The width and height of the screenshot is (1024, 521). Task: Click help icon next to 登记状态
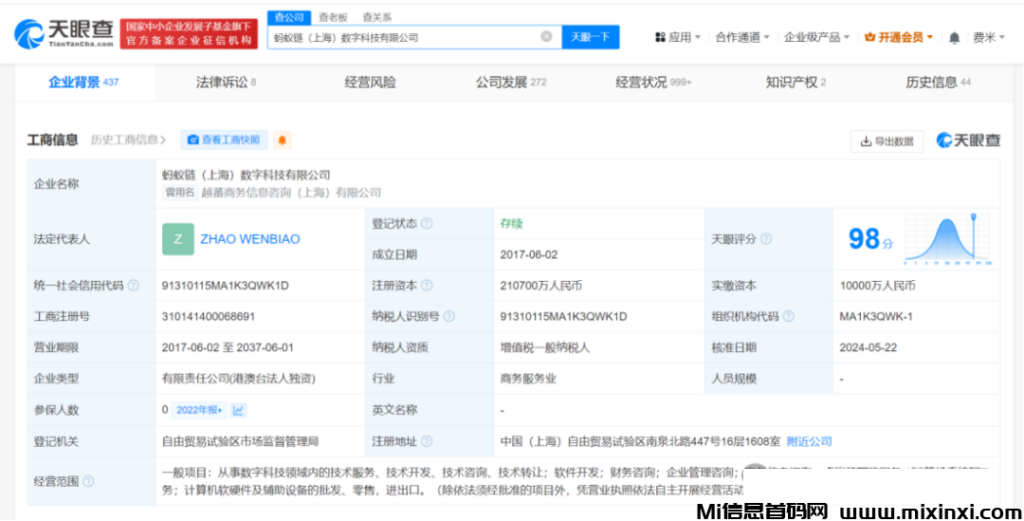point(427,224)
